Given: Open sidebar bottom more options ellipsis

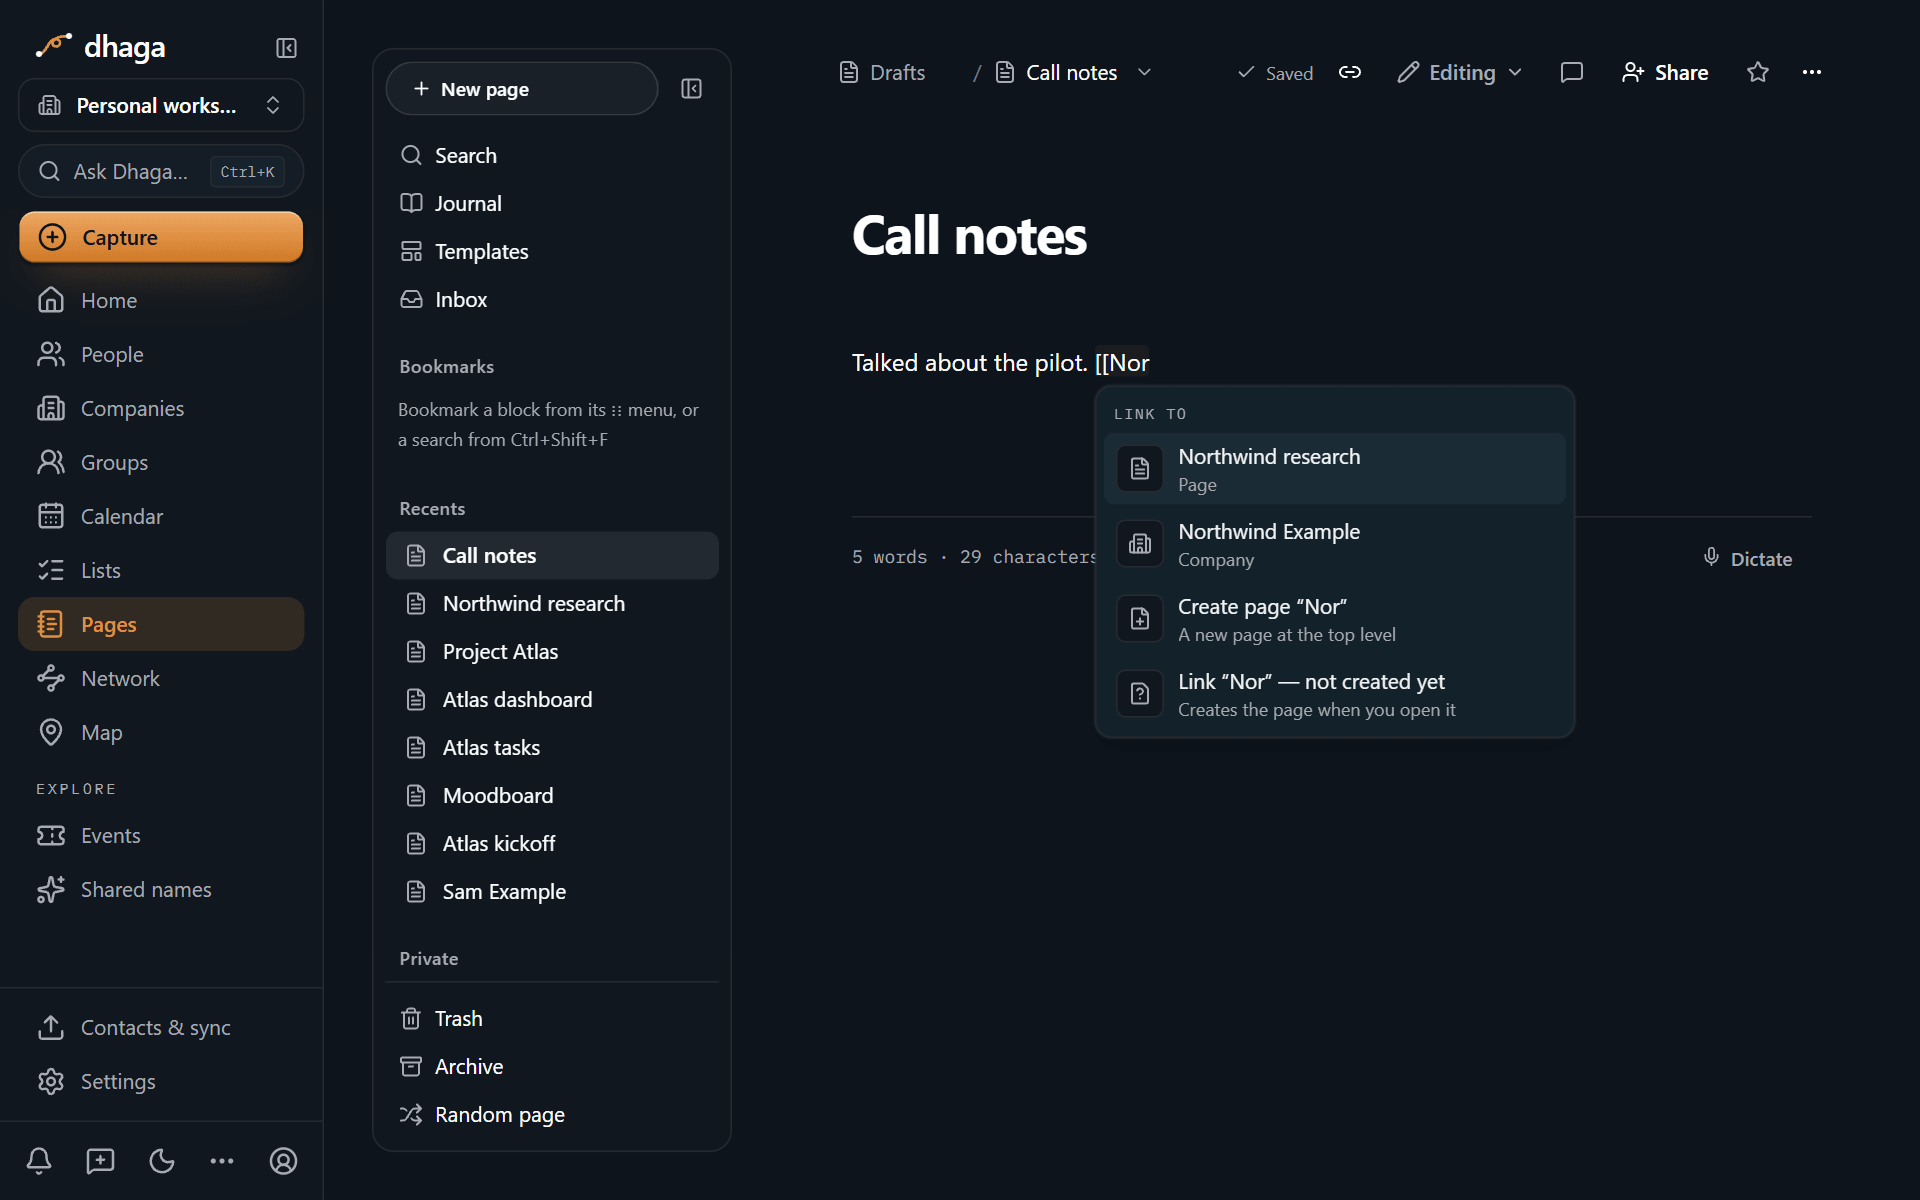Looking at the screenshot, I should coord(222,1161).
